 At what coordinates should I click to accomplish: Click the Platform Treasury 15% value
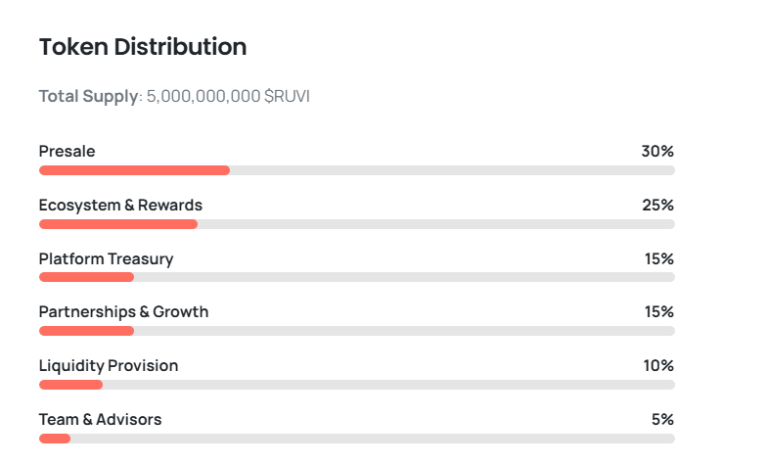pyautogui.click(x=658, y=259)
